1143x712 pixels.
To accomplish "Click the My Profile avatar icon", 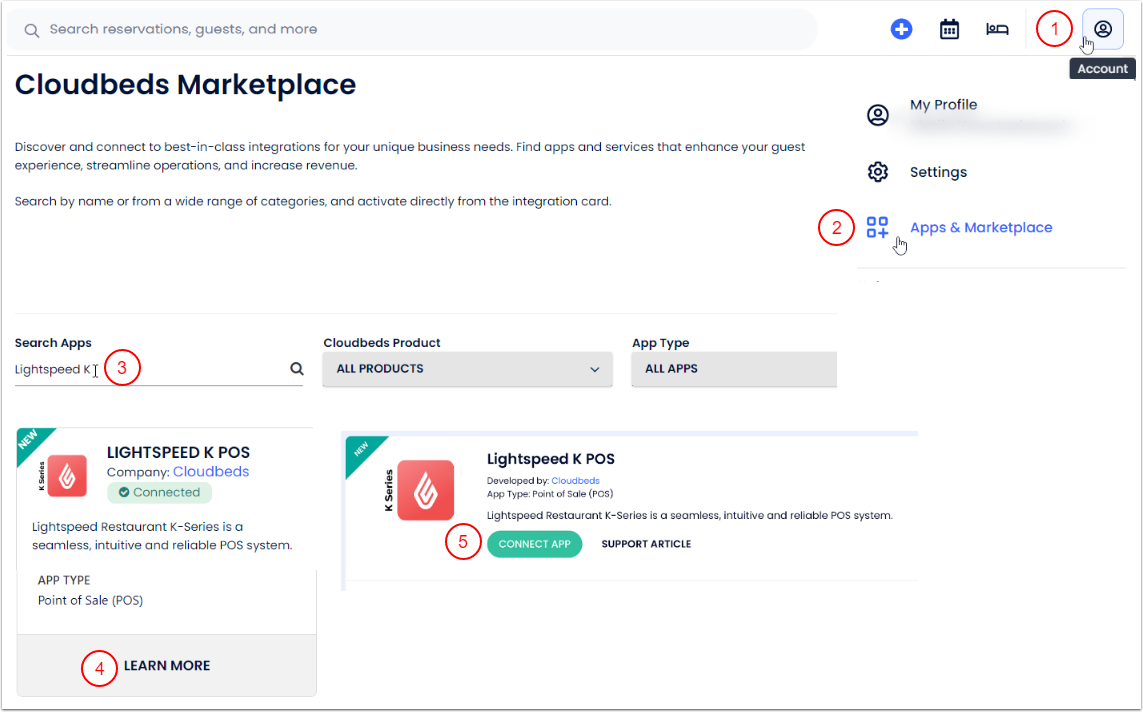I will coord(877,115).
